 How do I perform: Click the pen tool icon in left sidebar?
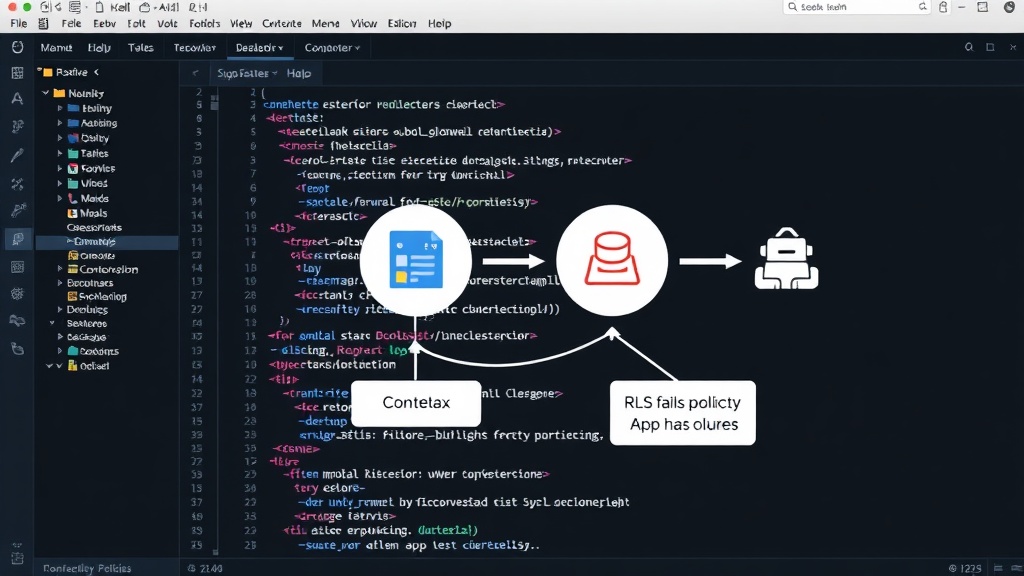pyautogui.click(x=18, y=155)
